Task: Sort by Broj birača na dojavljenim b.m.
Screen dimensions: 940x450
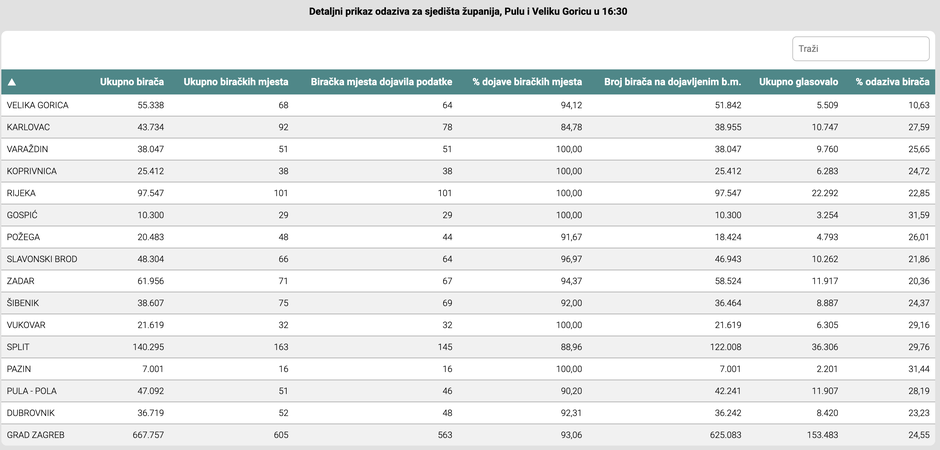Action: 673,82
